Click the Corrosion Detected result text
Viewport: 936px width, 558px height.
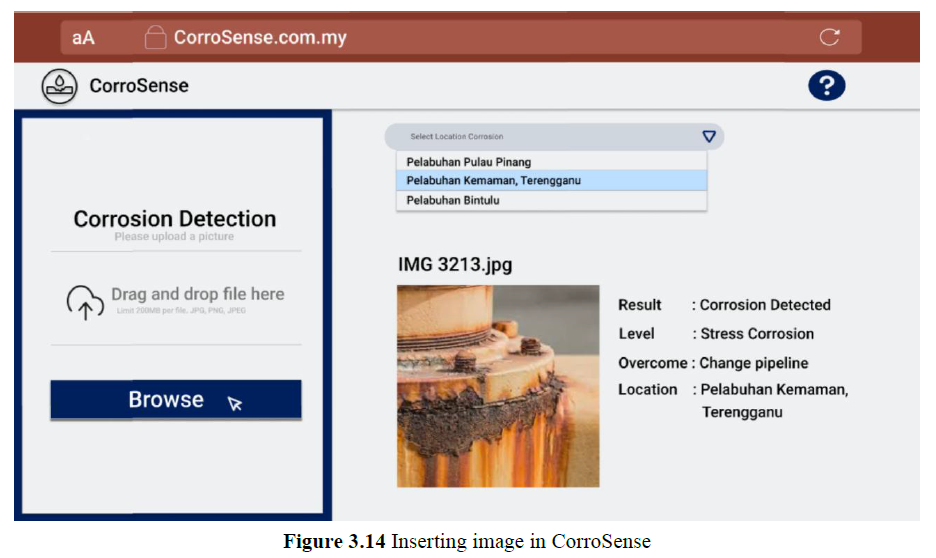click(765, 305)
